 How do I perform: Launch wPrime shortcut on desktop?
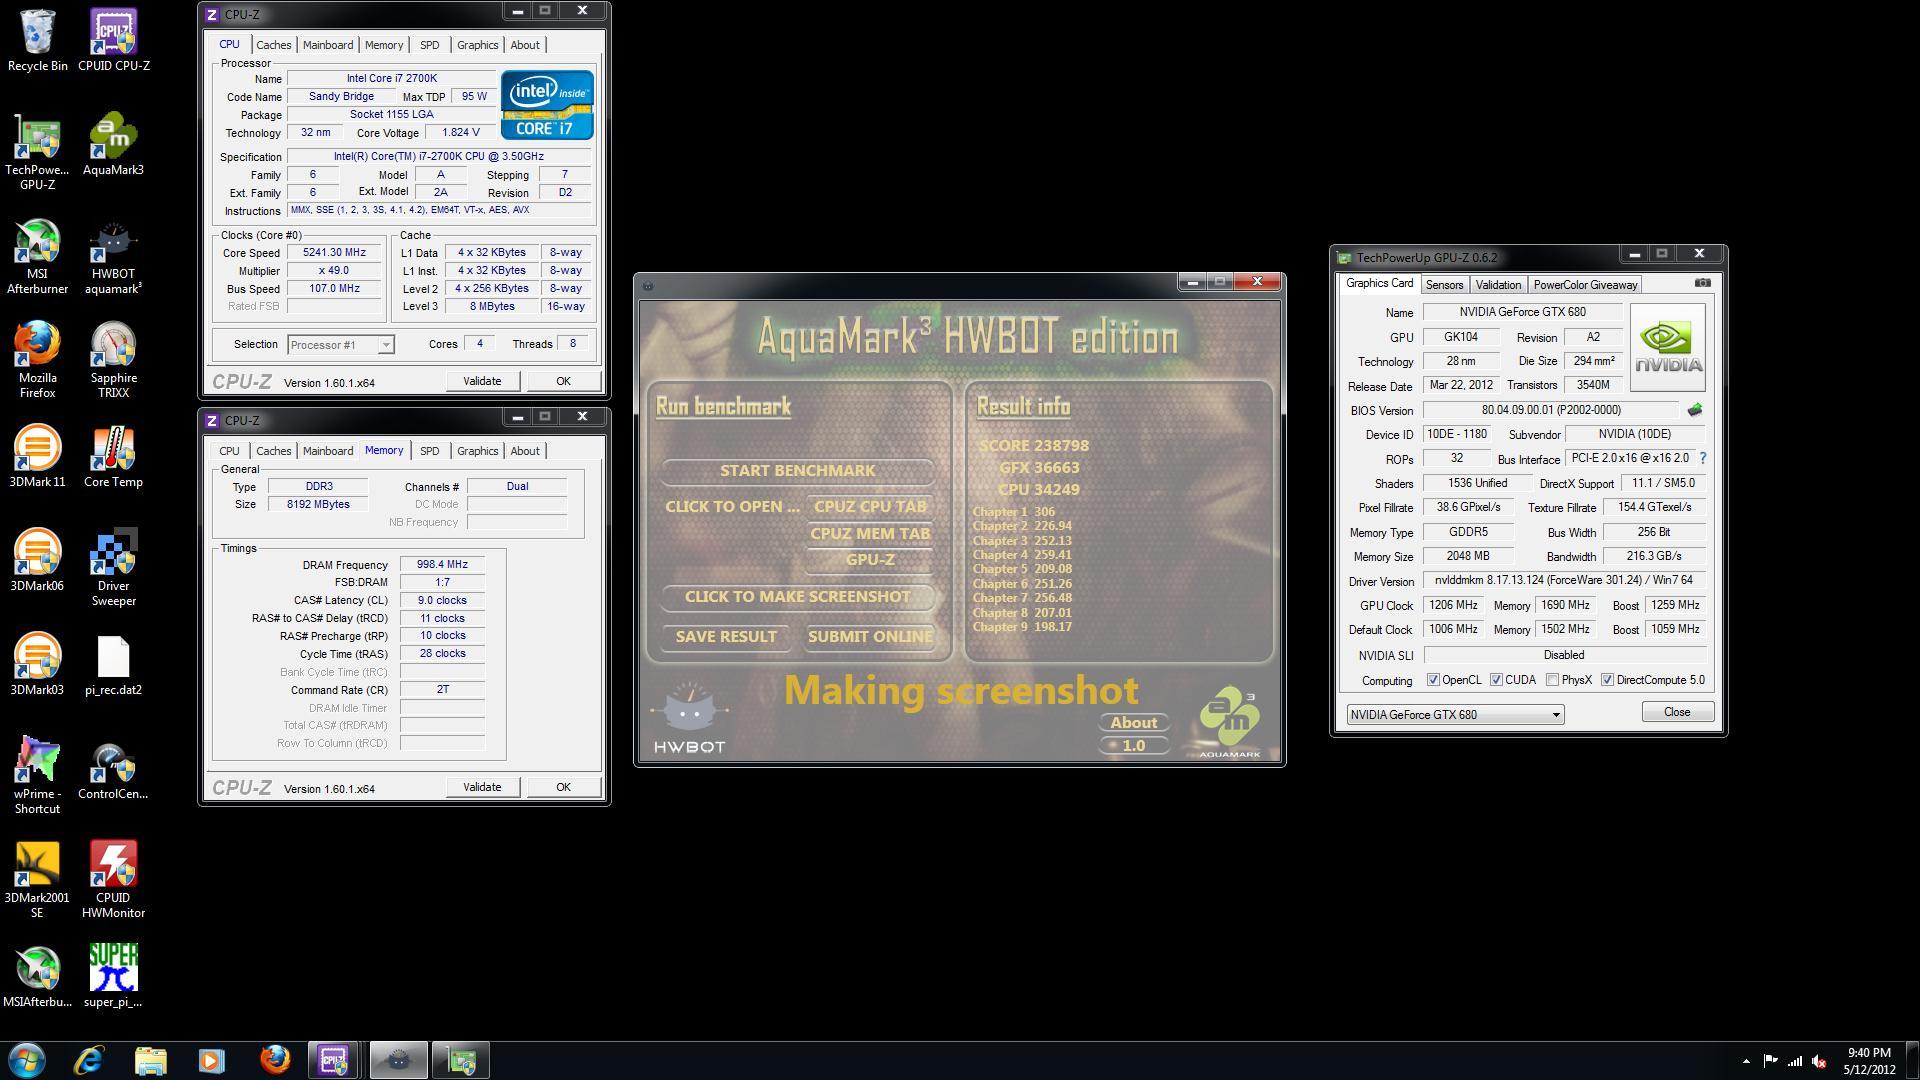[x=37, y=776]
